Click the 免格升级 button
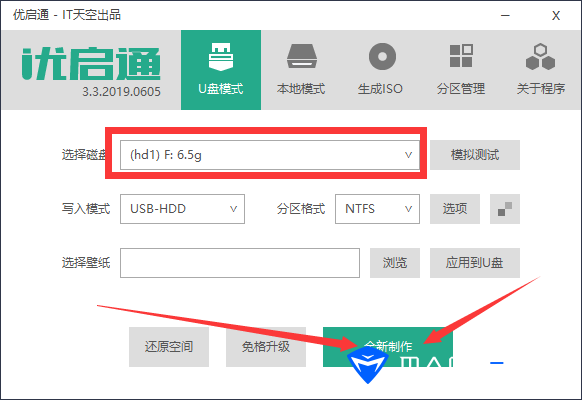The image size is (582, 400). [266, 347]
